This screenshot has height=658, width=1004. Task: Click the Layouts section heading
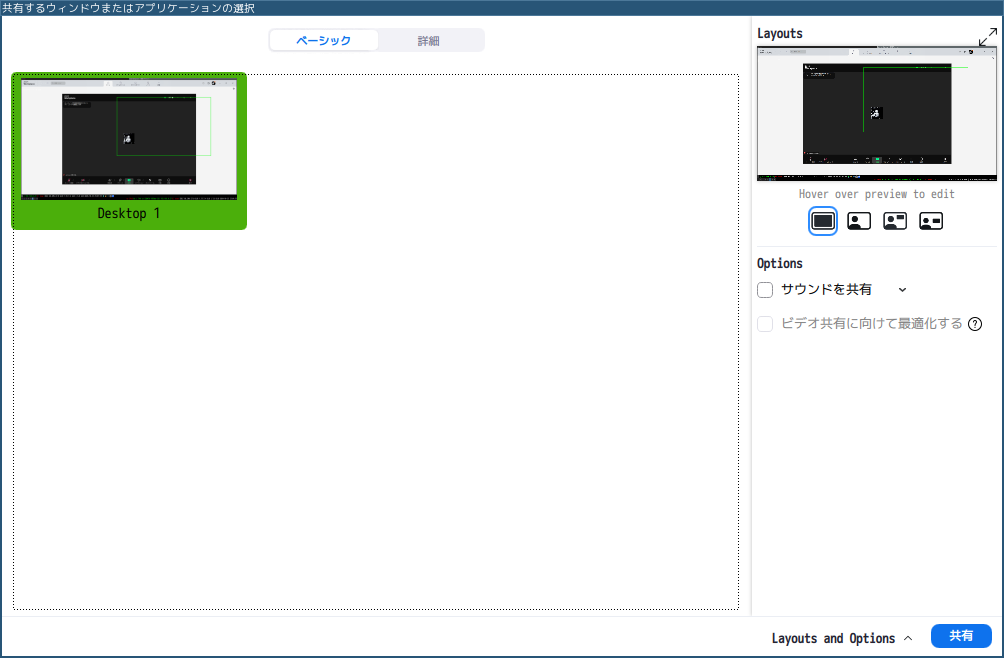coord(780,33)
